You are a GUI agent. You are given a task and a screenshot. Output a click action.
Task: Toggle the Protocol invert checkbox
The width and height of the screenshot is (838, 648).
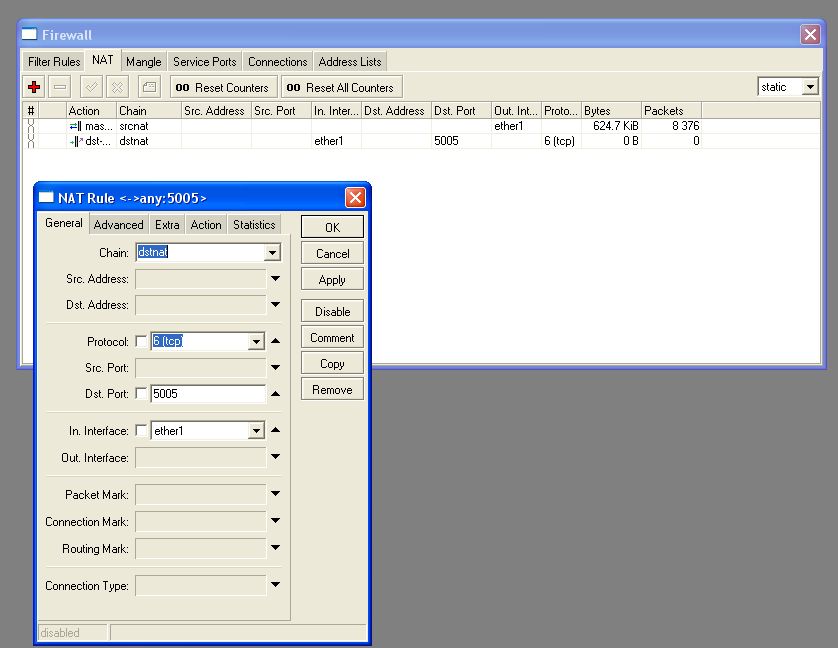point(141,342)
